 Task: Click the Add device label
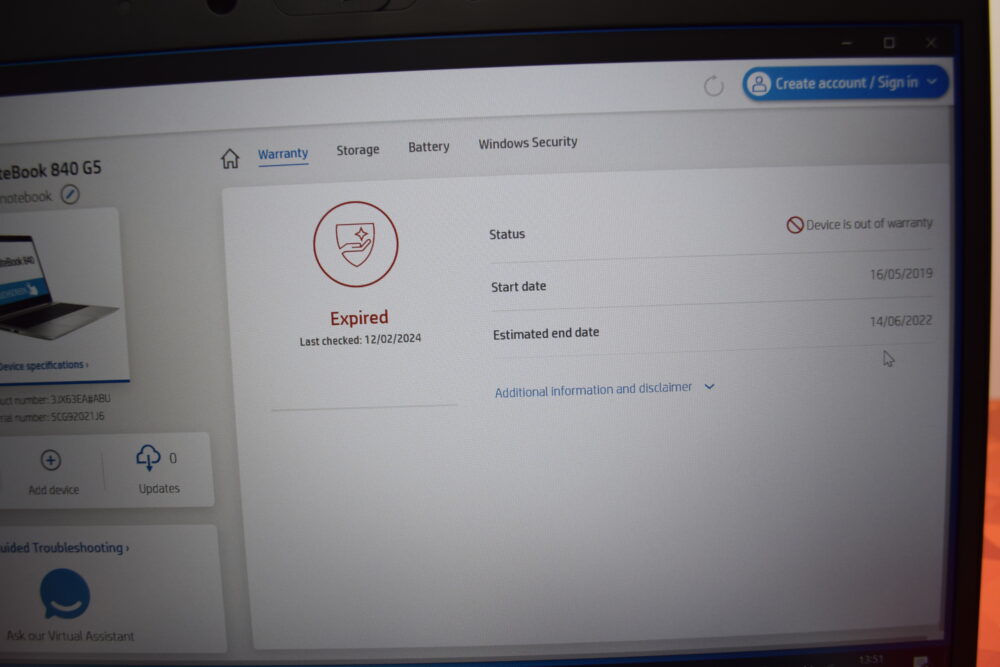(x=54, y=490)
